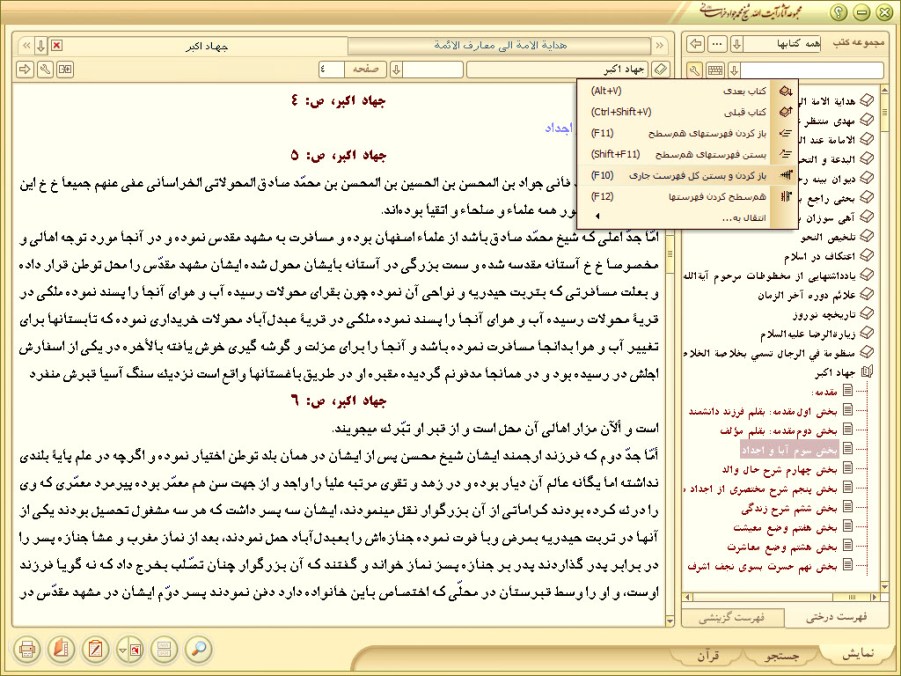
Task: Click the جهاد اکبر book title field
Action: pyautogui.click(x=557, y=70)
